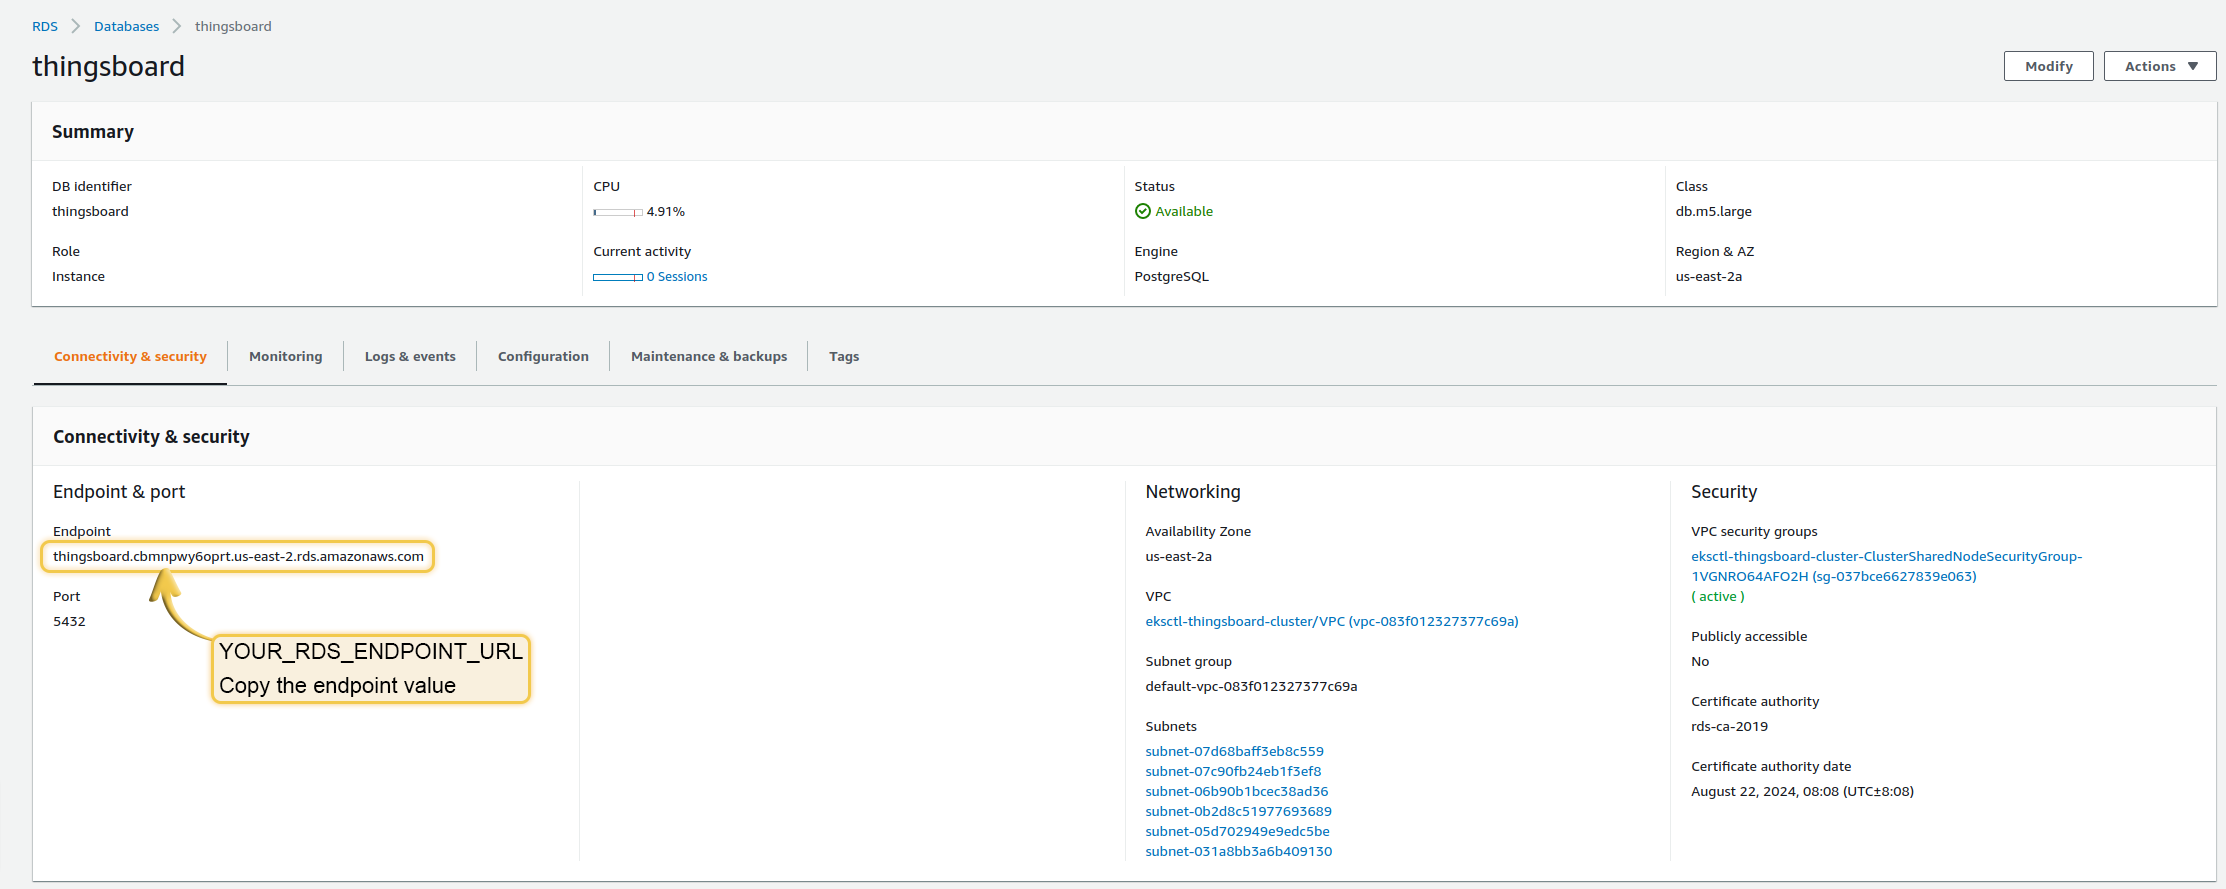Click the us-east-2a value under Region & AZ
Viewport: 2226px width, 889px height.
click(x=1708, y=276)
